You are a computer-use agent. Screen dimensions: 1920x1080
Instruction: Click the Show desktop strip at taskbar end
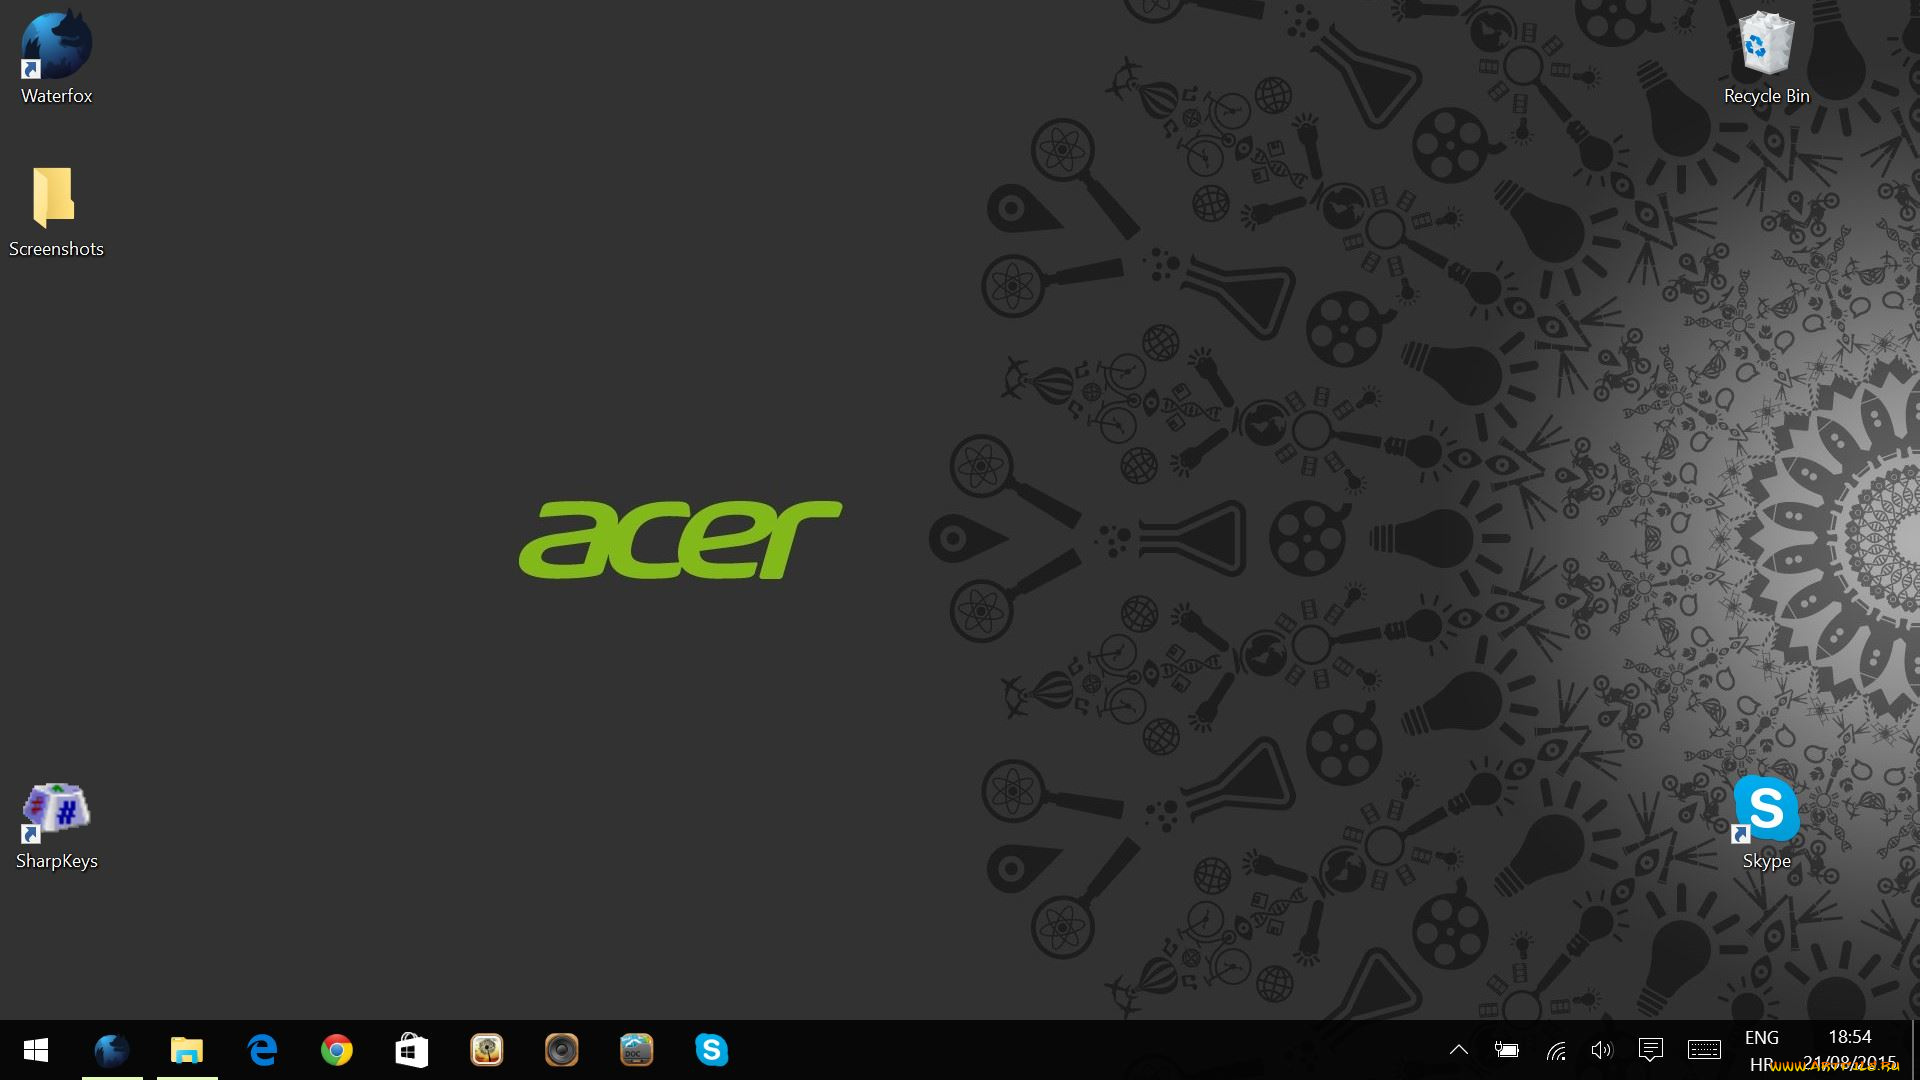coord(1915,1050)
